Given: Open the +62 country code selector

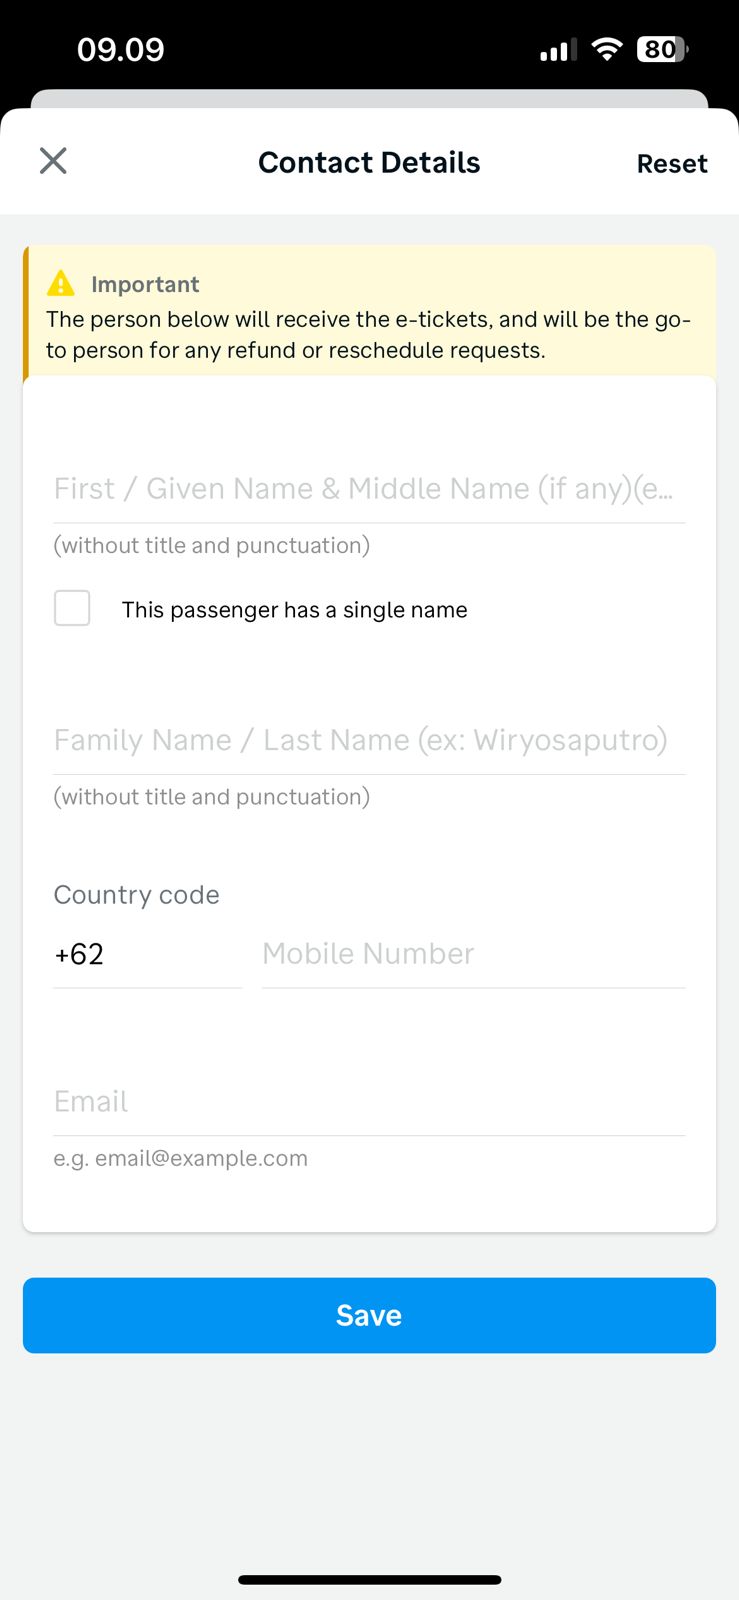Looking at the screenshot, I should (x=147, y=954).
